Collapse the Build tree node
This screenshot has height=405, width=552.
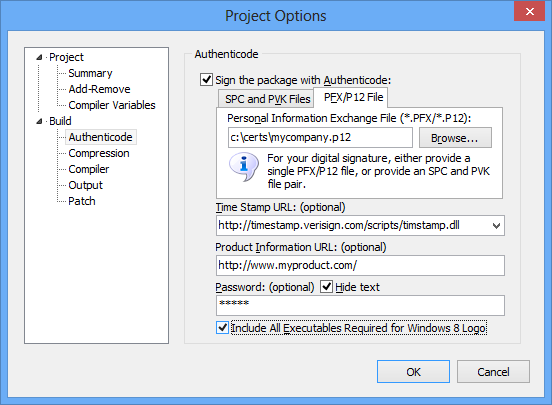click(x=39, y=121)
